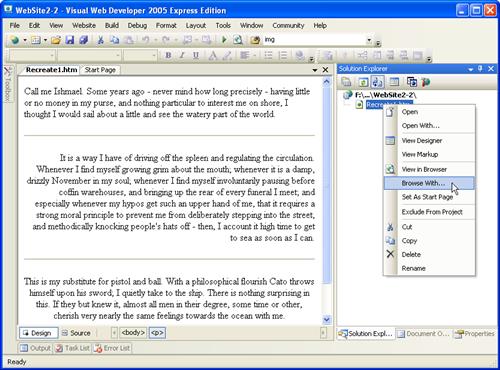Open the Website menu

(x=84, y=25)
